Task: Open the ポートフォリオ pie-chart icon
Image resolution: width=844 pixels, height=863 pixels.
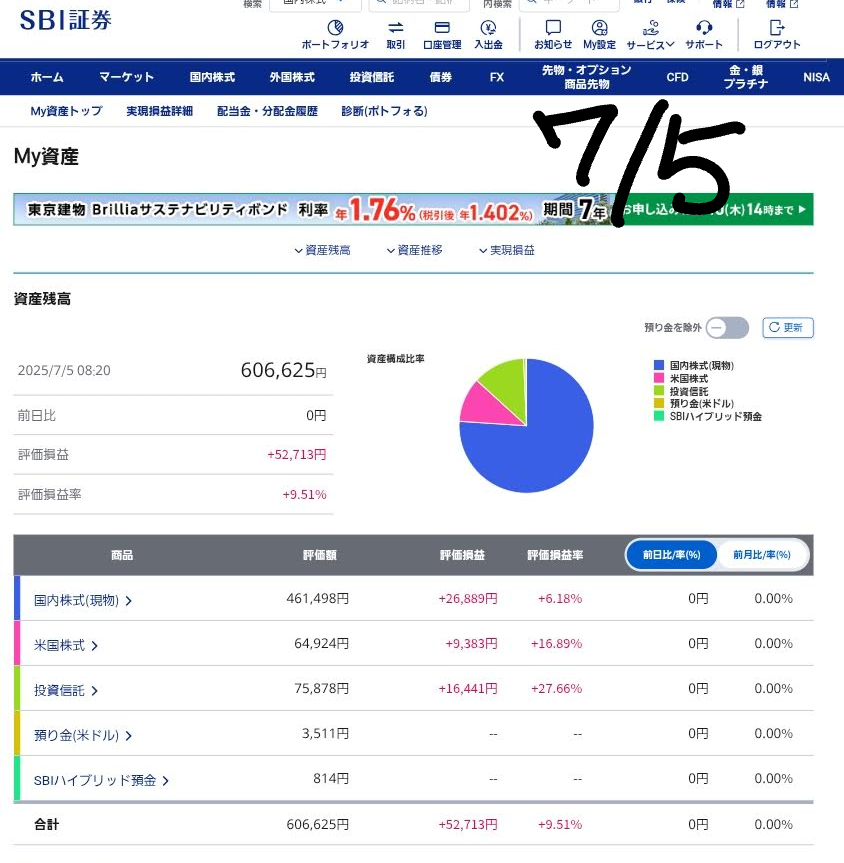Action: 335,28
